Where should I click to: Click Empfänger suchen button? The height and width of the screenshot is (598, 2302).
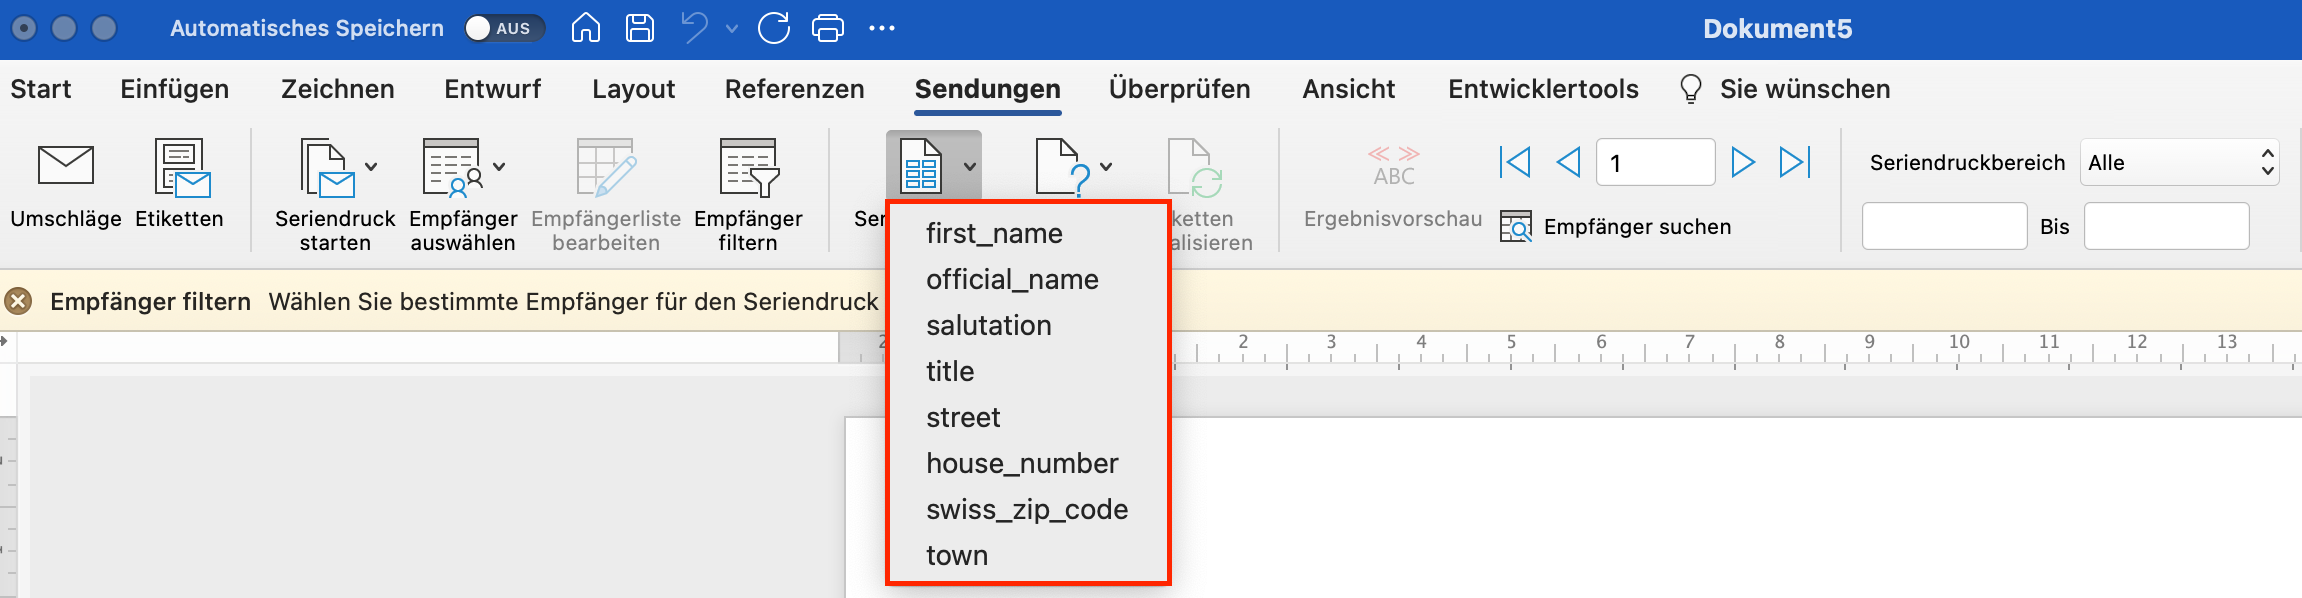coord(1616,227)
